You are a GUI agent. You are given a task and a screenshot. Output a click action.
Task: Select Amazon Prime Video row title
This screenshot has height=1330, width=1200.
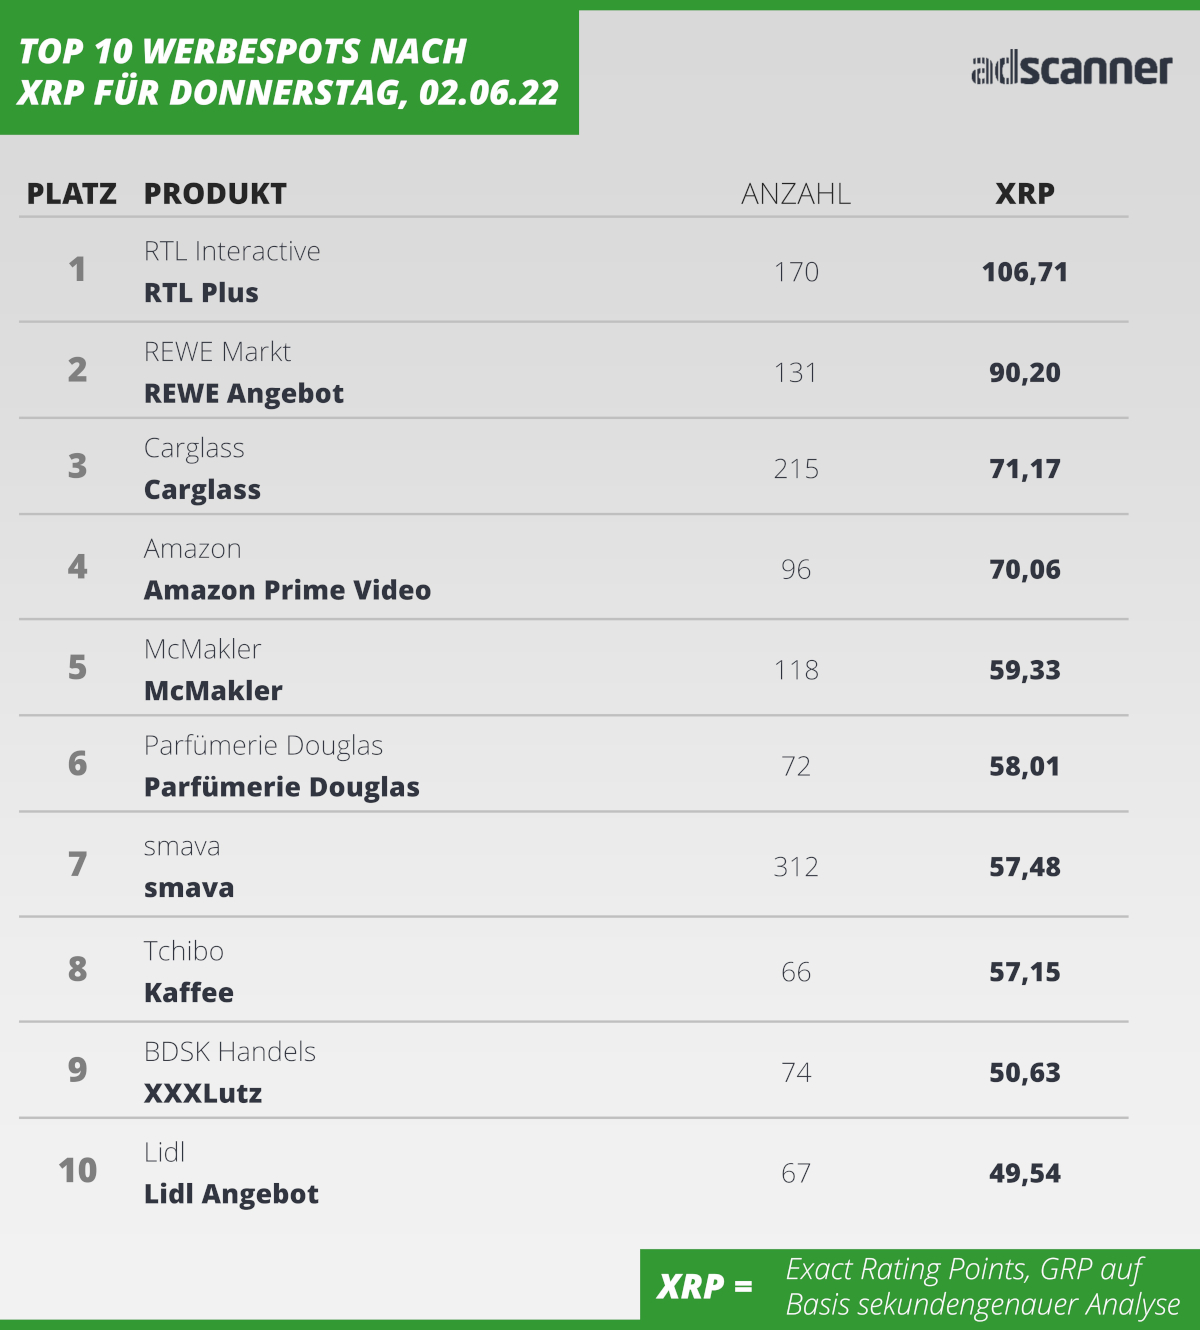(288, 590)
